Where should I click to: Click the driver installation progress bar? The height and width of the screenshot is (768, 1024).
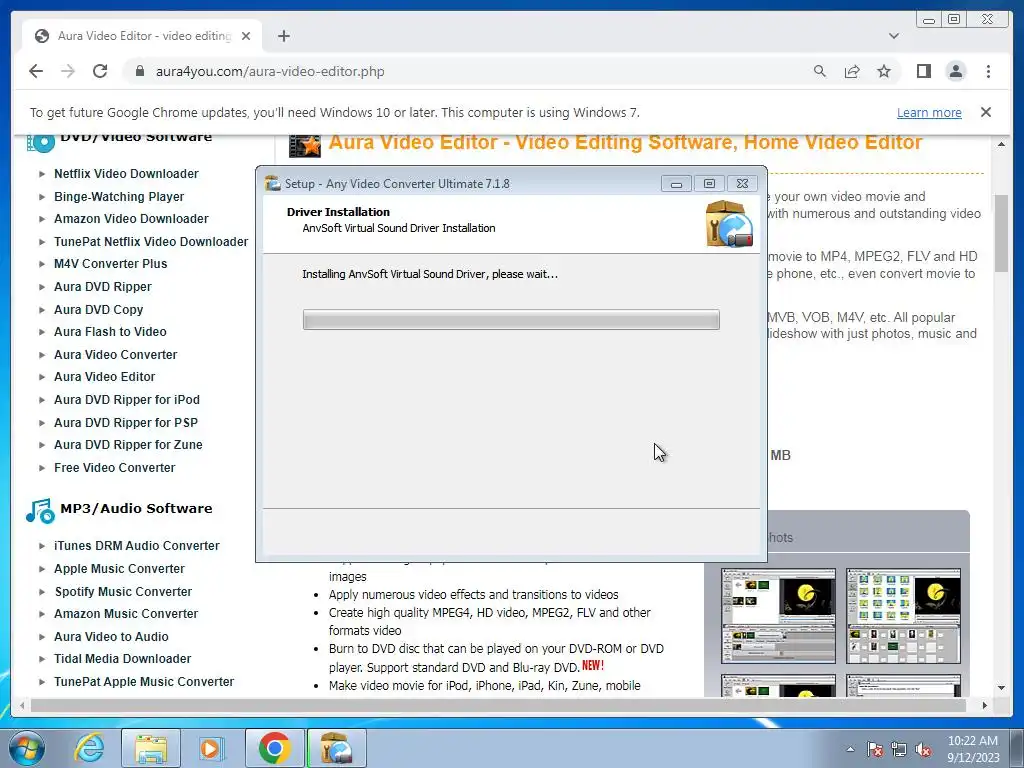511,320
